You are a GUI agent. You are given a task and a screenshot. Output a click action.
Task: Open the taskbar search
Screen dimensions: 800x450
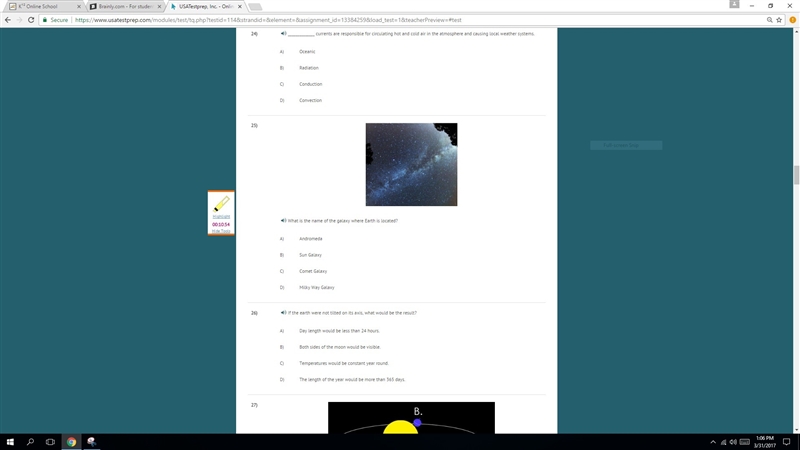point(30,442)
